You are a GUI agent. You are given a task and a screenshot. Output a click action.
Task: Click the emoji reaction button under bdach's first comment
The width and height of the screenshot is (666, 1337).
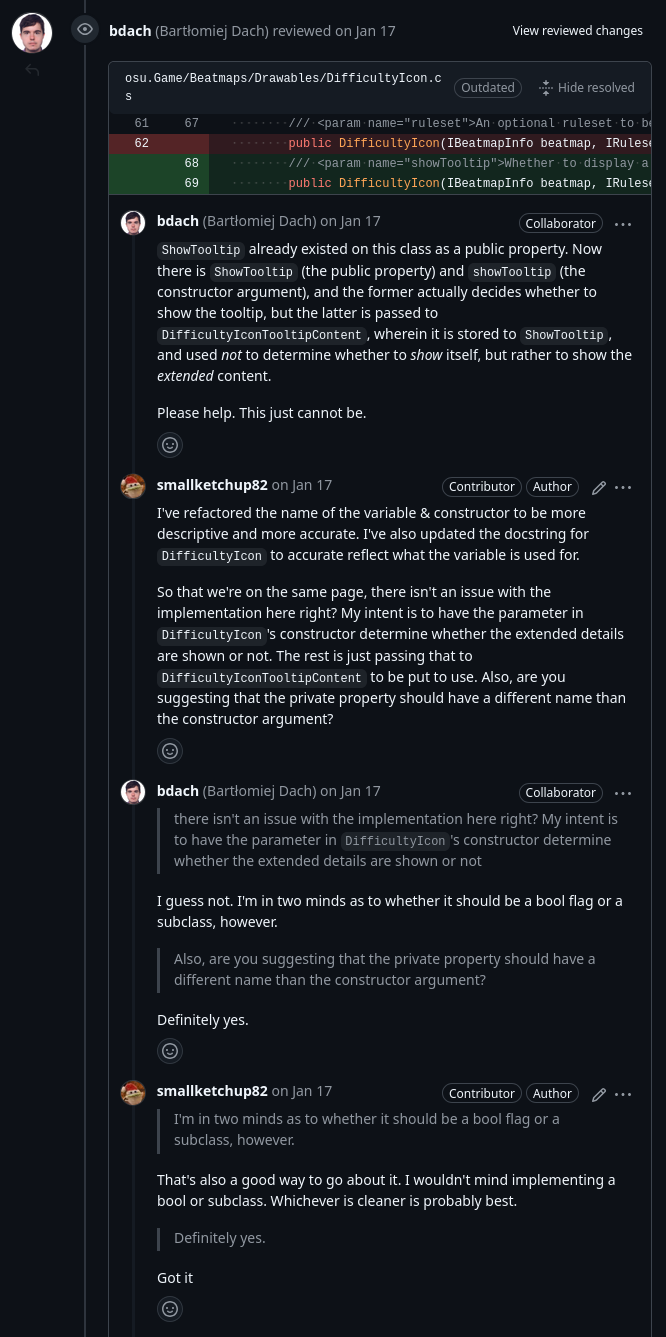pos(170,445)
